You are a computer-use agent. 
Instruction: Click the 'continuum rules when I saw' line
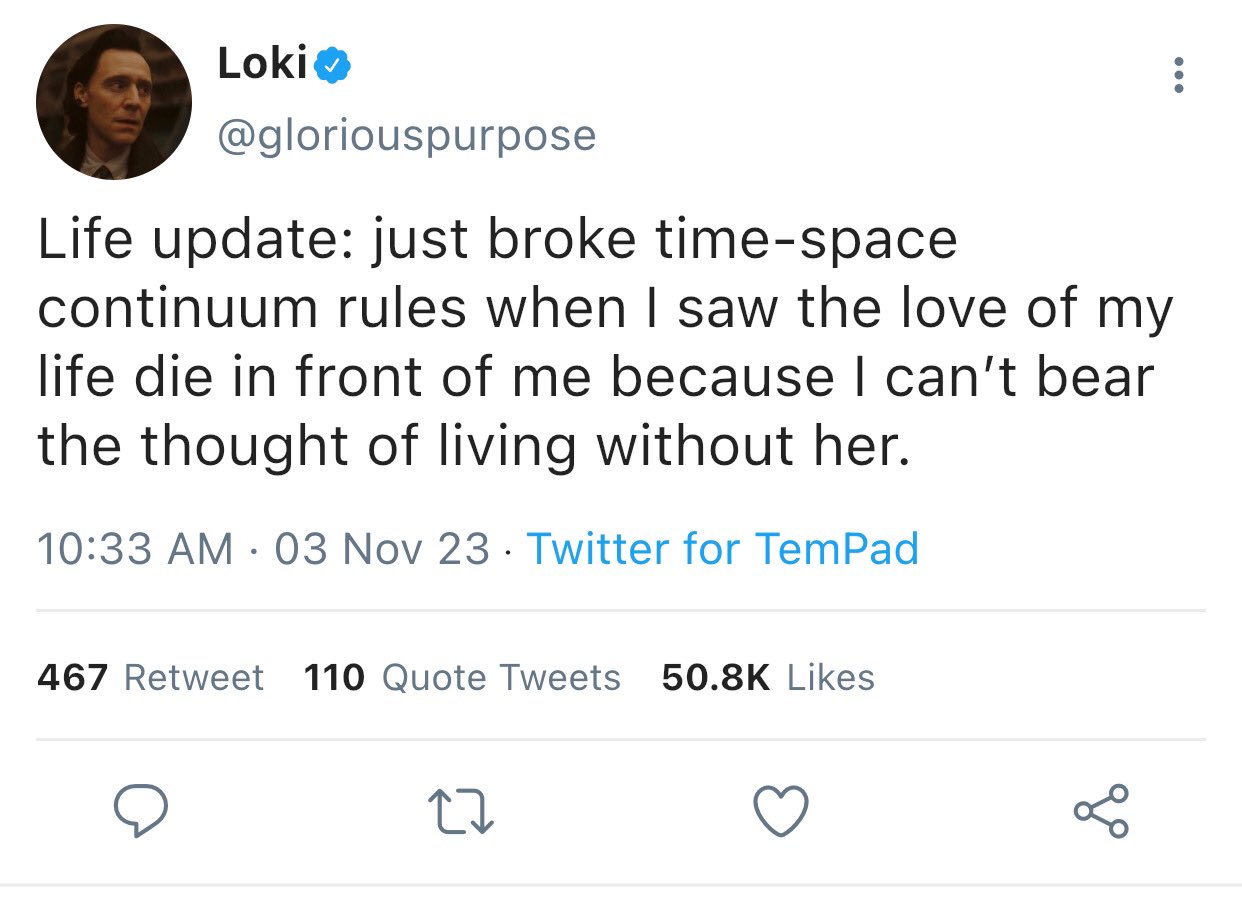(x=605, y=311)
